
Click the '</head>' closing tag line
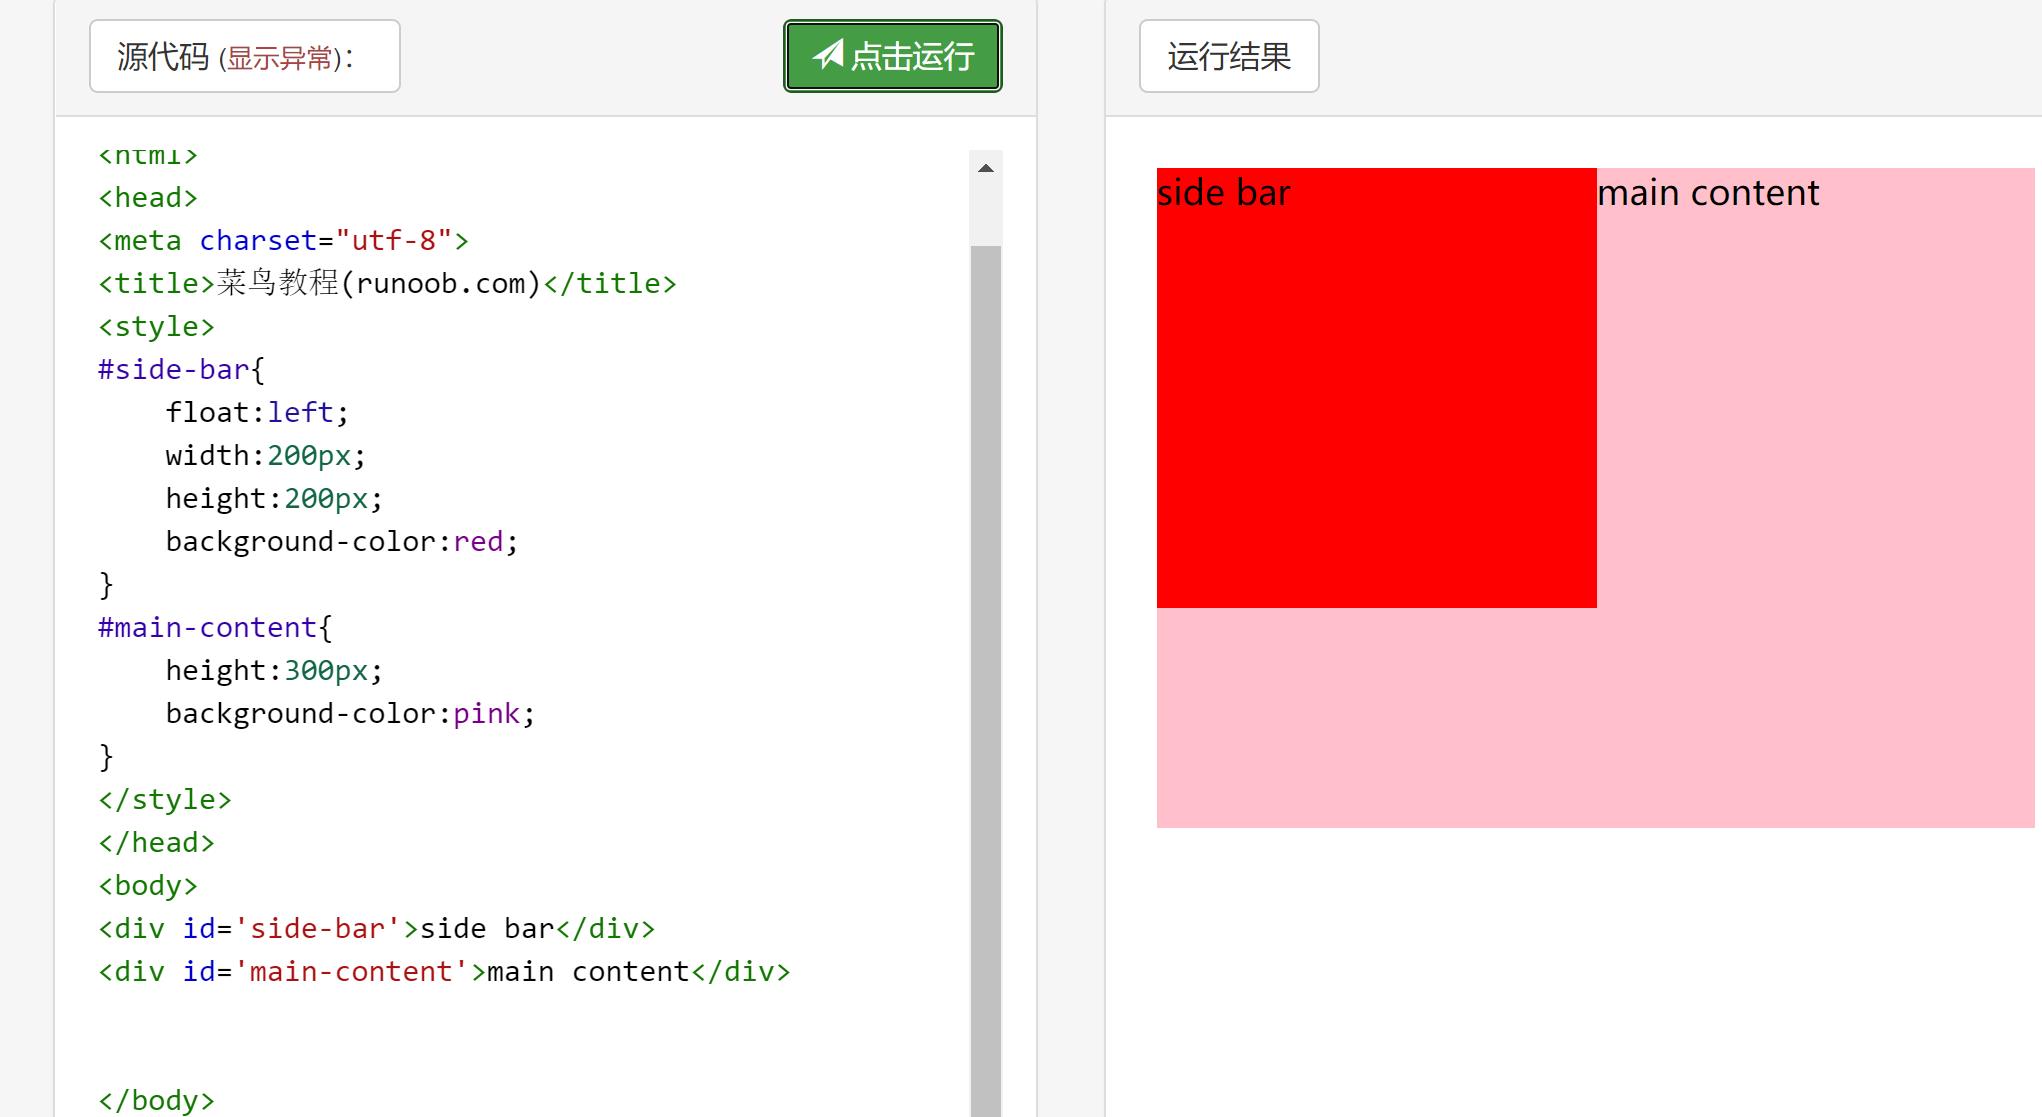[156, 843]
